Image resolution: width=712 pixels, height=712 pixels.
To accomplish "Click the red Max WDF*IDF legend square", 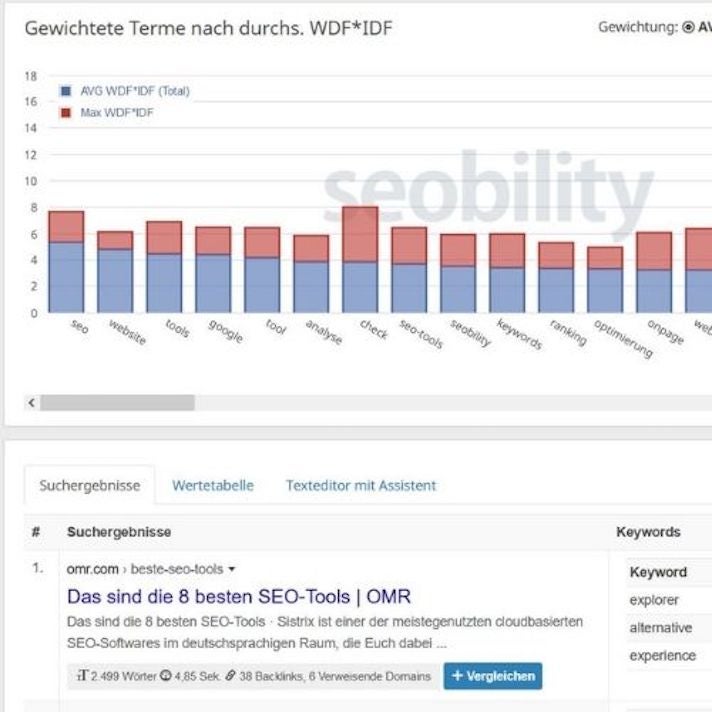I will pos(66,113).
